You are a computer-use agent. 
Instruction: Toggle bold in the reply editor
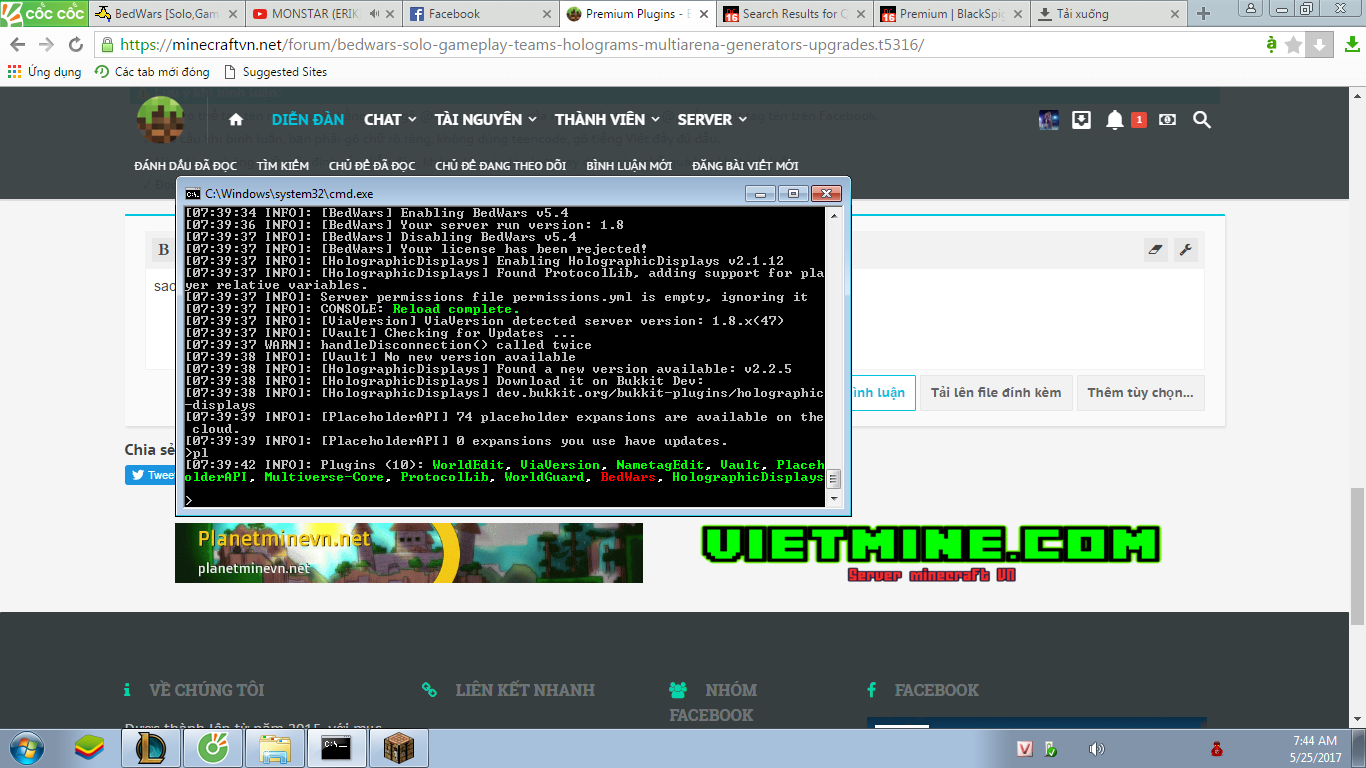[x=163, y=250]
